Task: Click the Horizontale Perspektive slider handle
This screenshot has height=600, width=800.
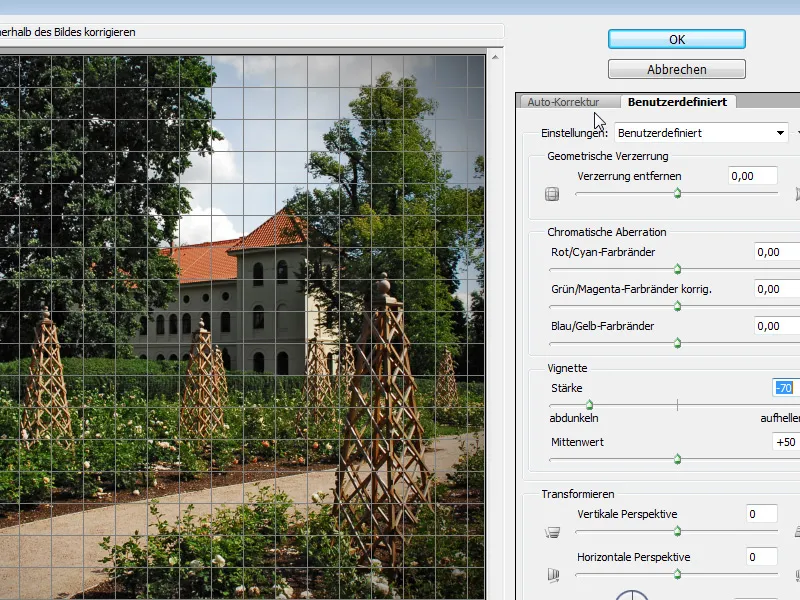Action: (678, 574)
